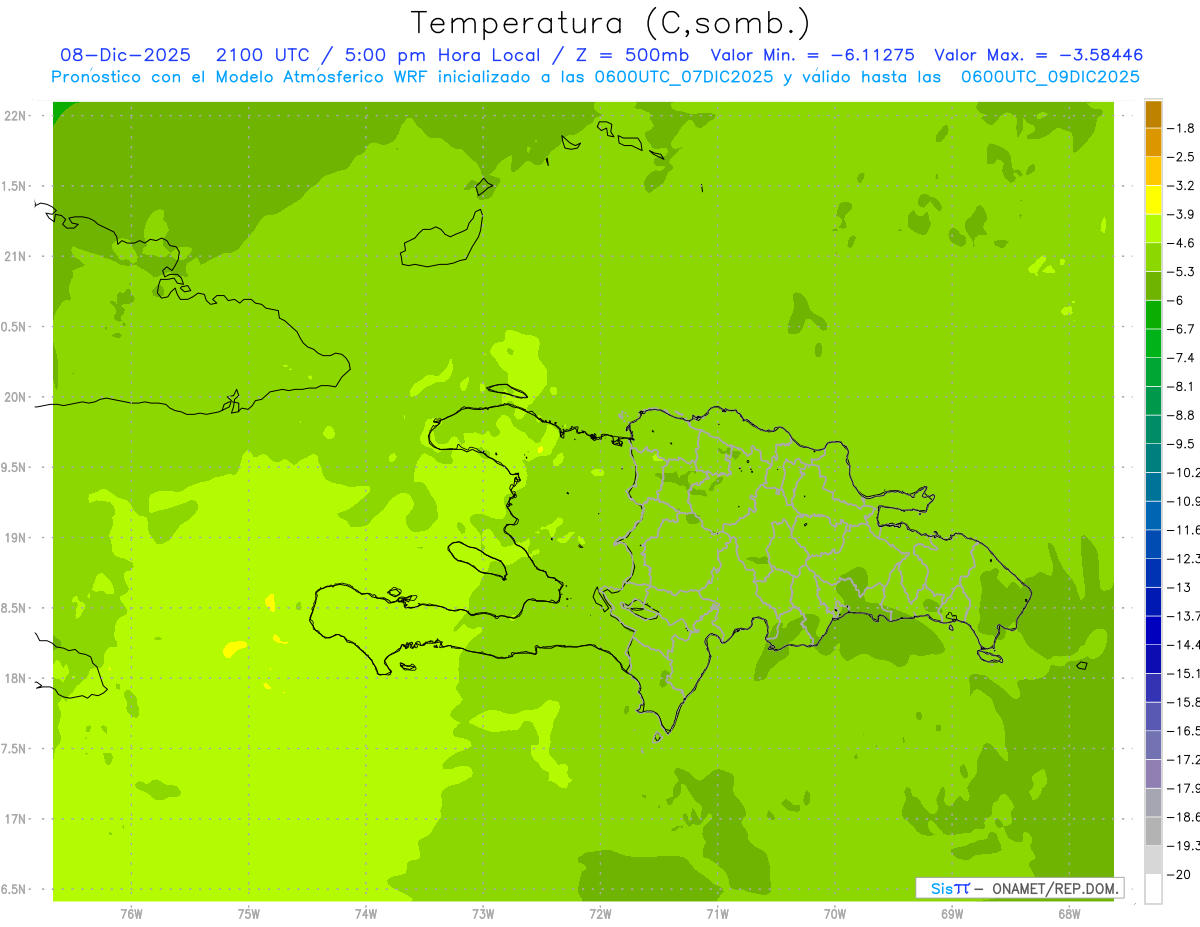Image resolution: width=1200 pixels, height=927 pixels.
Task: Click the 76W longitude axis label
Action: click(x=131, y=914)
